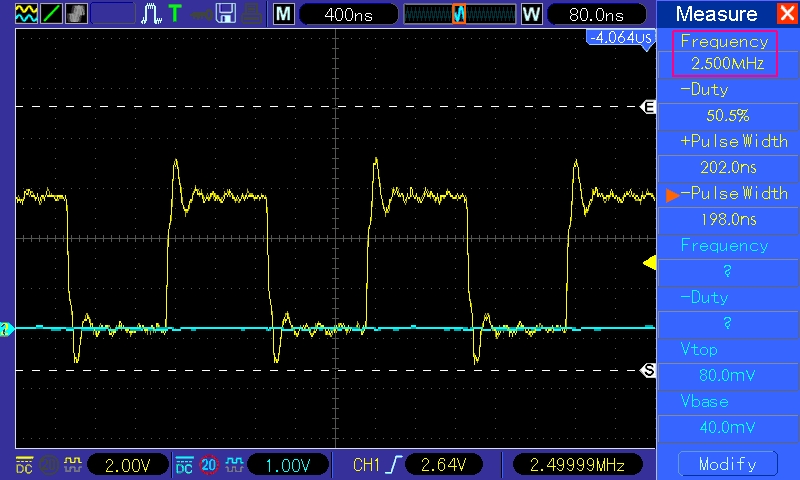Select the Vbase measurement item
The height and width of the screenshot is (480, 800).
click(x=704, y=401)
